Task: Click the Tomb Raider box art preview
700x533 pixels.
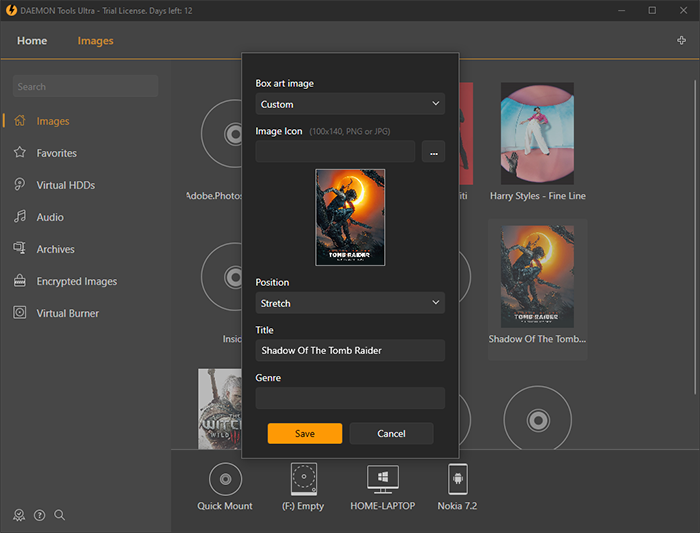Action: pyautogui.click(x=350, y=217)
